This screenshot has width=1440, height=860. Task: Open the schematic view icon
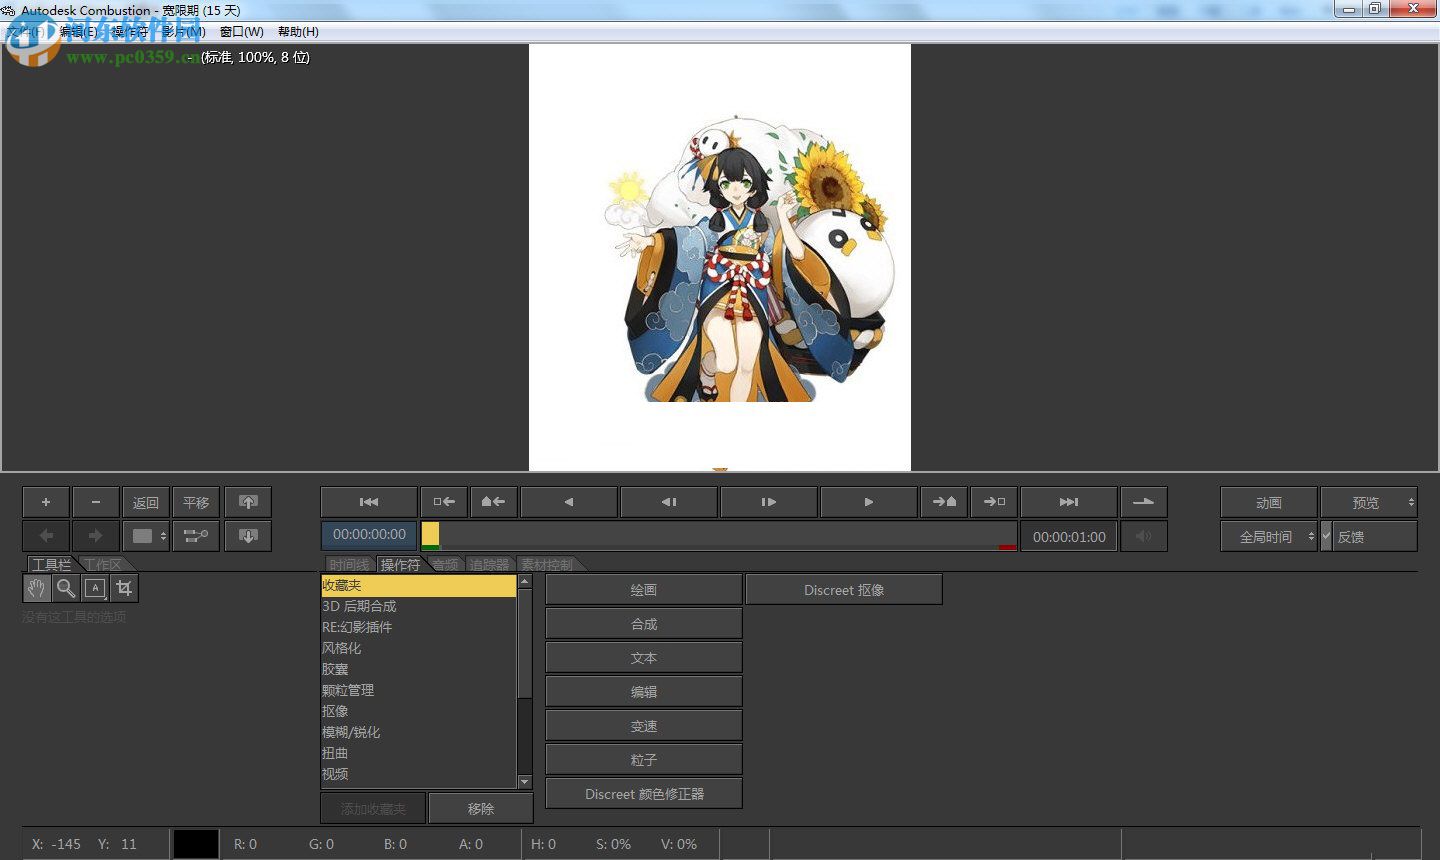pos(196,536)
